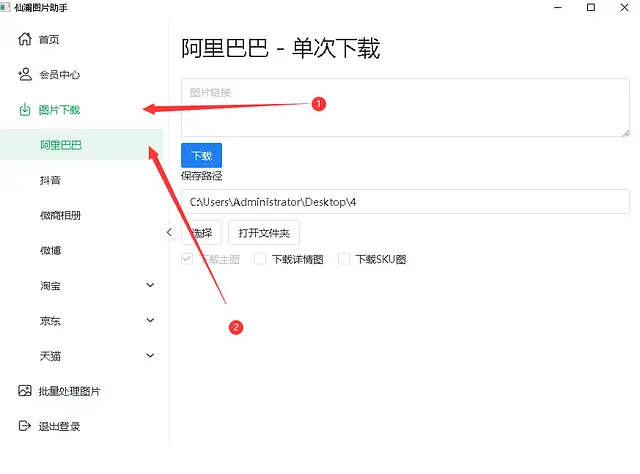Open the 会员中心 menu item

[82, 74]
